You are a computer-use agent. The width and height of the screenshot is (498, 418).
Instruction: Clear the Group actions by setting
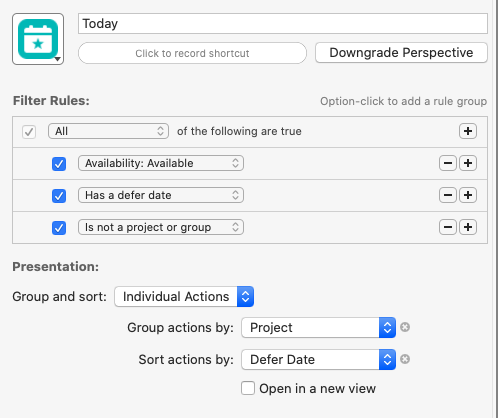tap(405, 327)
